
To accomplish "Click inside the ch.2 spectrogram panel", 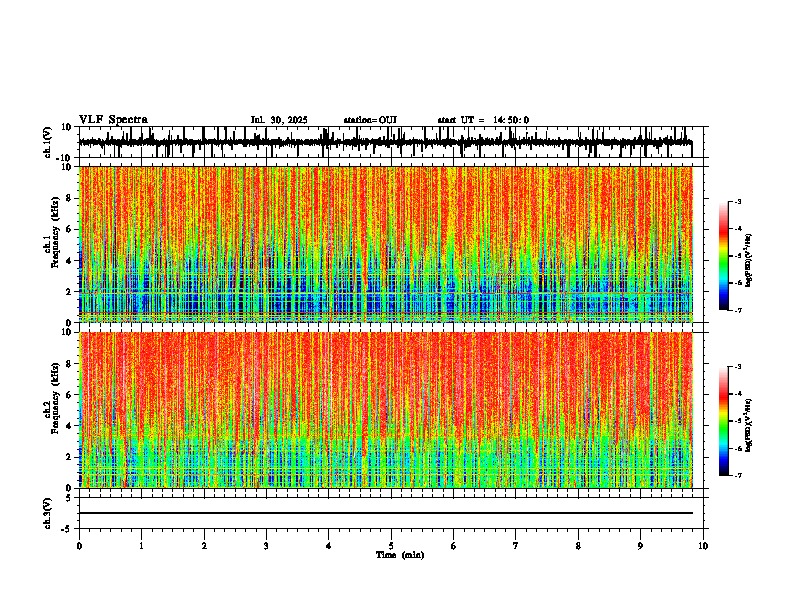I will tap(386, 410).
